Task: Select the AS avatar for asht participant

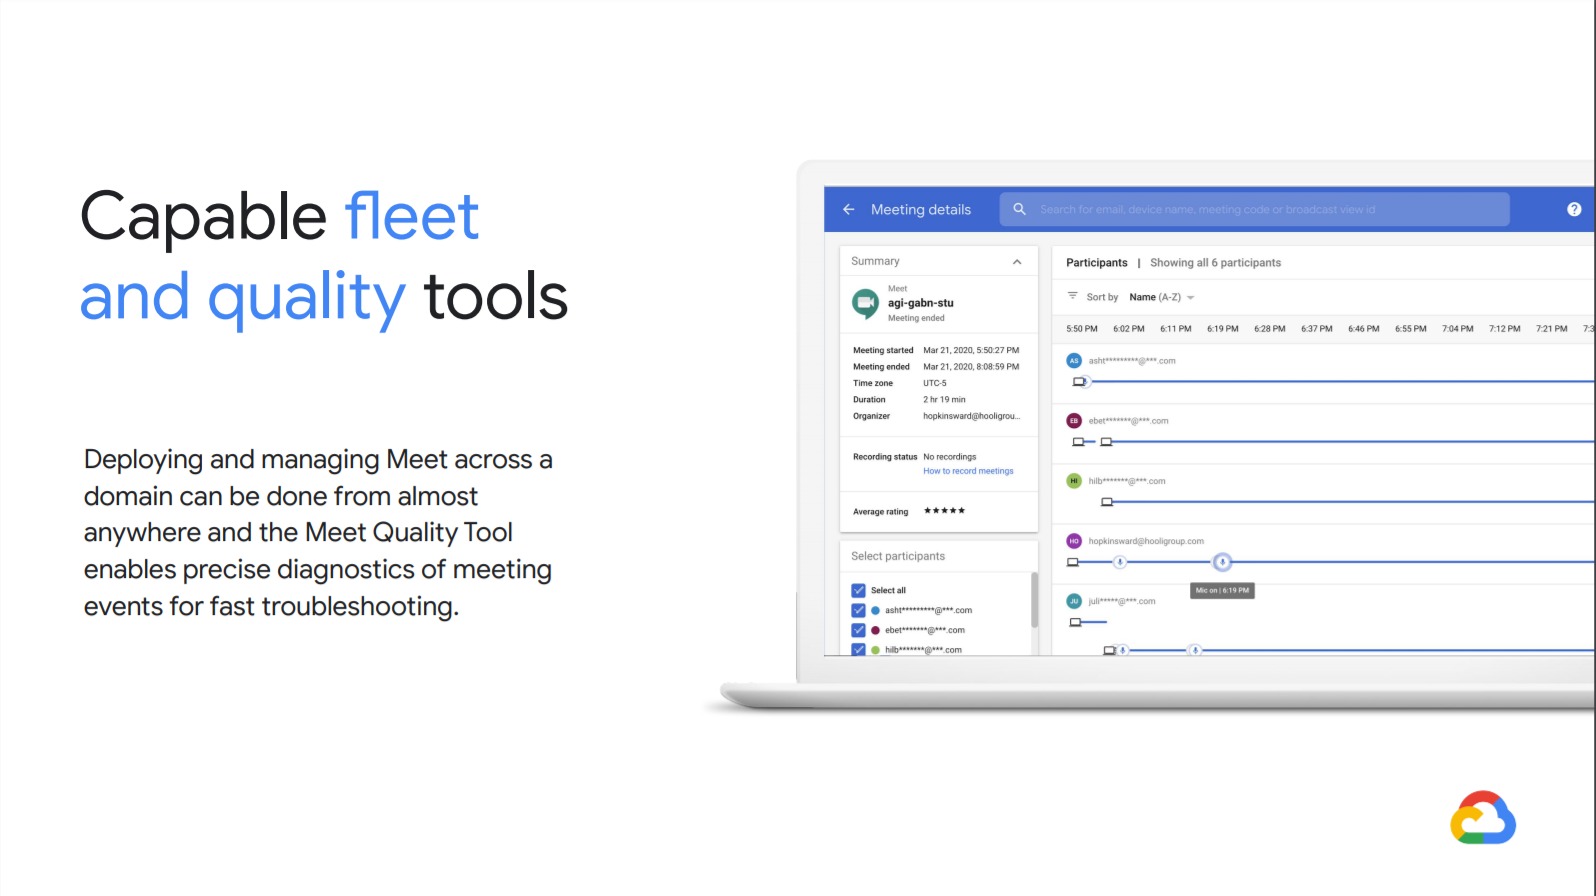Action: coord(1074,360)
